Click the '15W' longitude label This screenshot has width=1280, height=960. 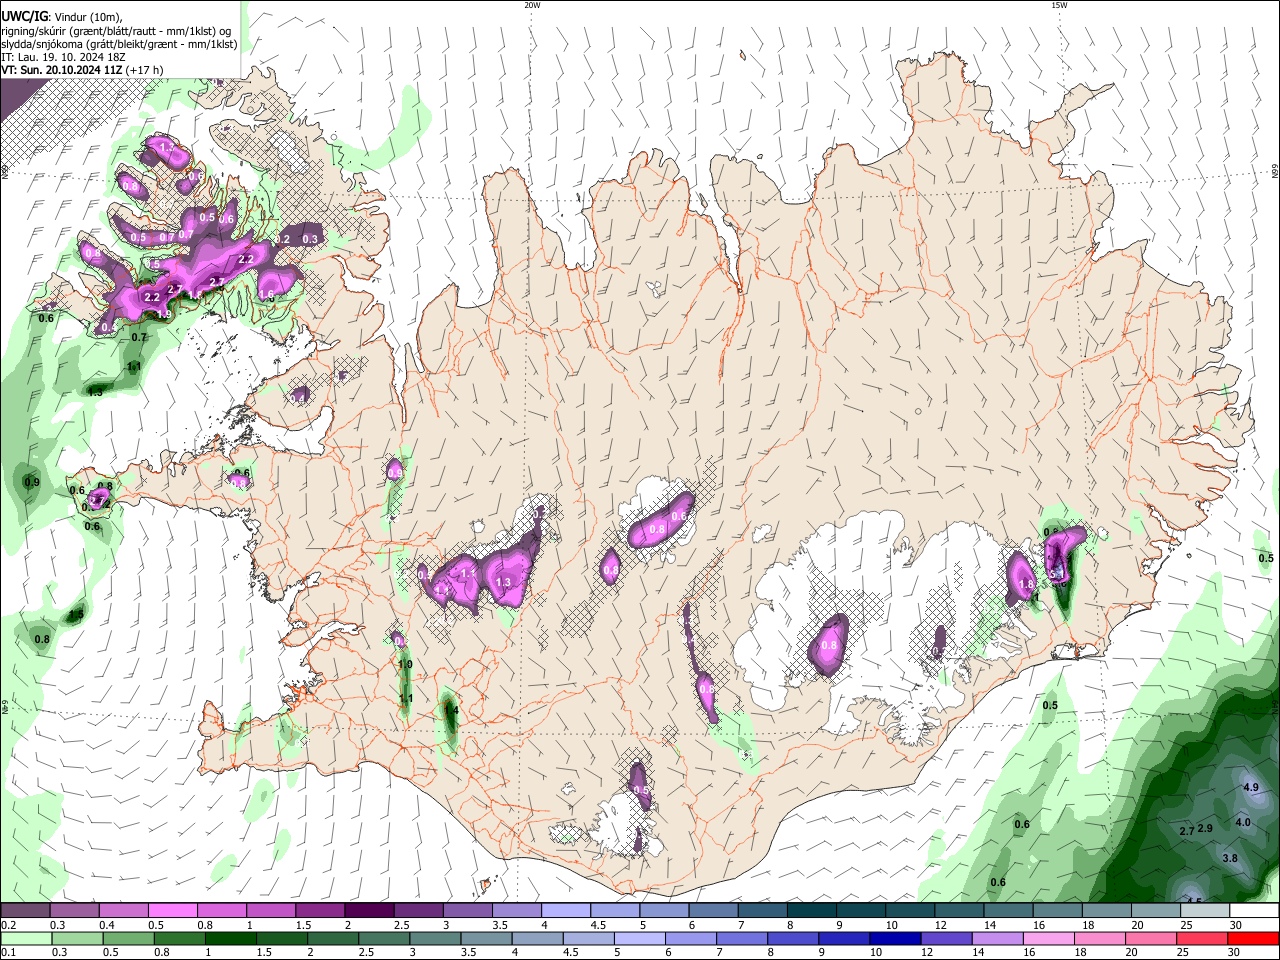(1059, 5)
